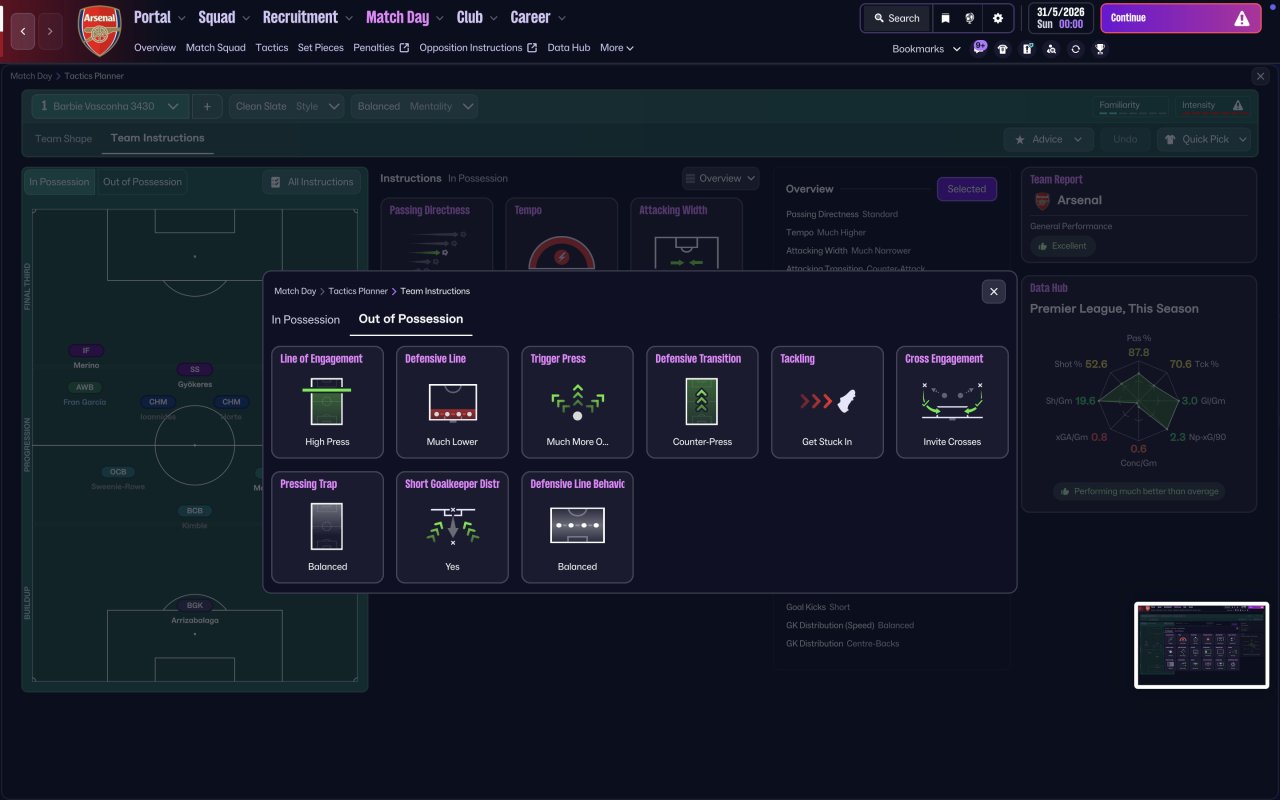Open Data Hub in sub navigation

[x=569, y=47]
